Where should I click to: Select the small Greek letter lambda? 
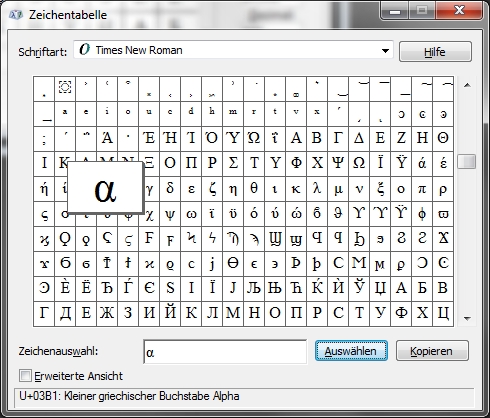click(317, 189)
